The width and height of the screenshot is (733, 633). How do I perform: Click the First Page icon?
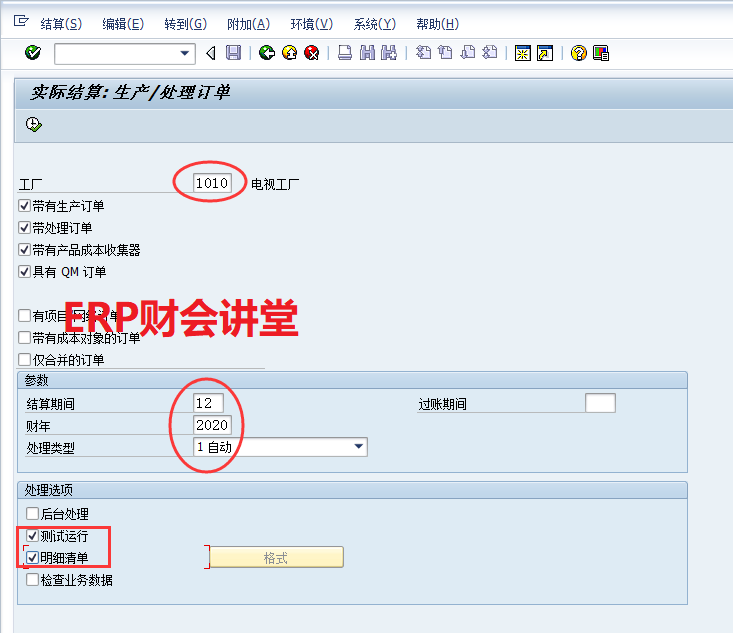point(424,52)
